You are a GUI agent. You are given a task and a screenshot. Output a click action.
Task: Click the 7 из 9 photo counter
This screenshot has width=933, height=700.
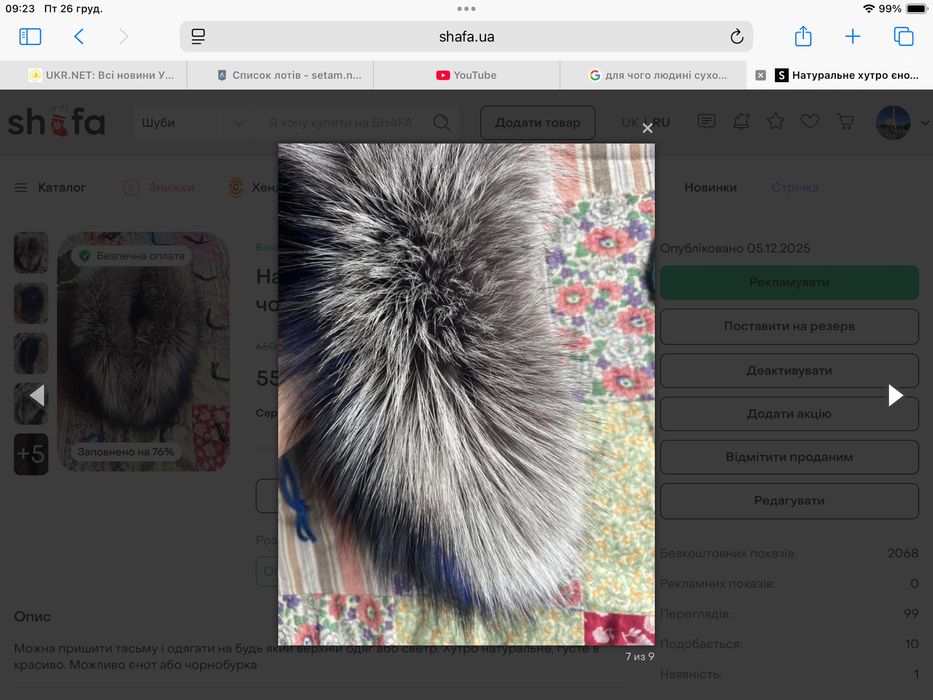640,657
